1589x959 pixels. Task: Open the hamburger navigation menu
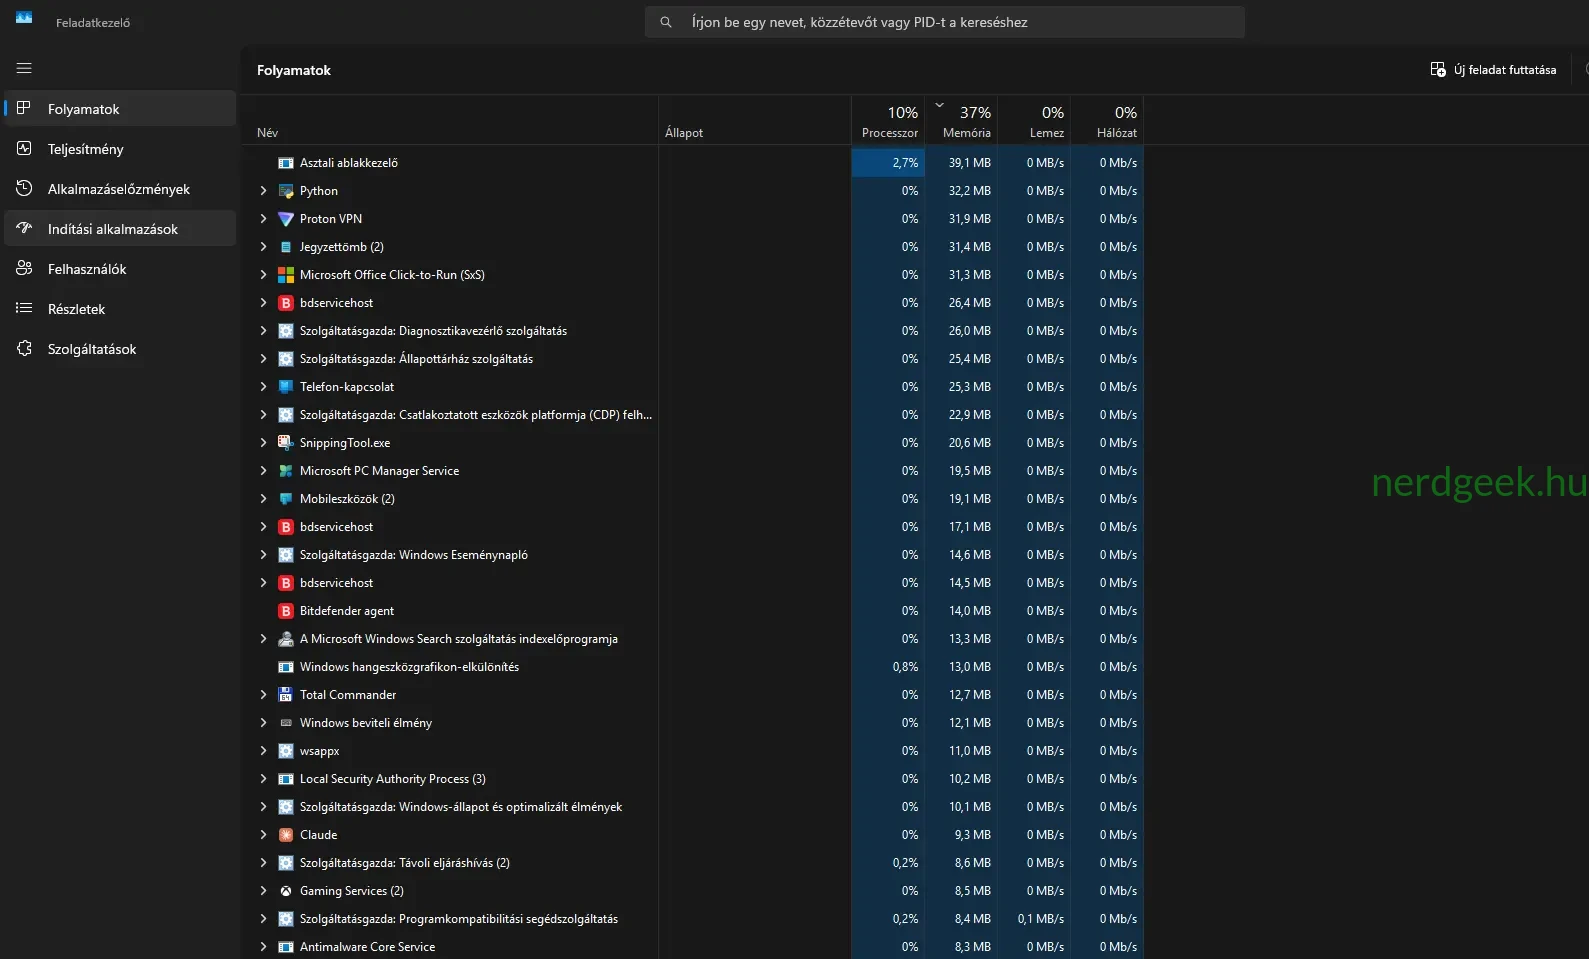point(24,68)
